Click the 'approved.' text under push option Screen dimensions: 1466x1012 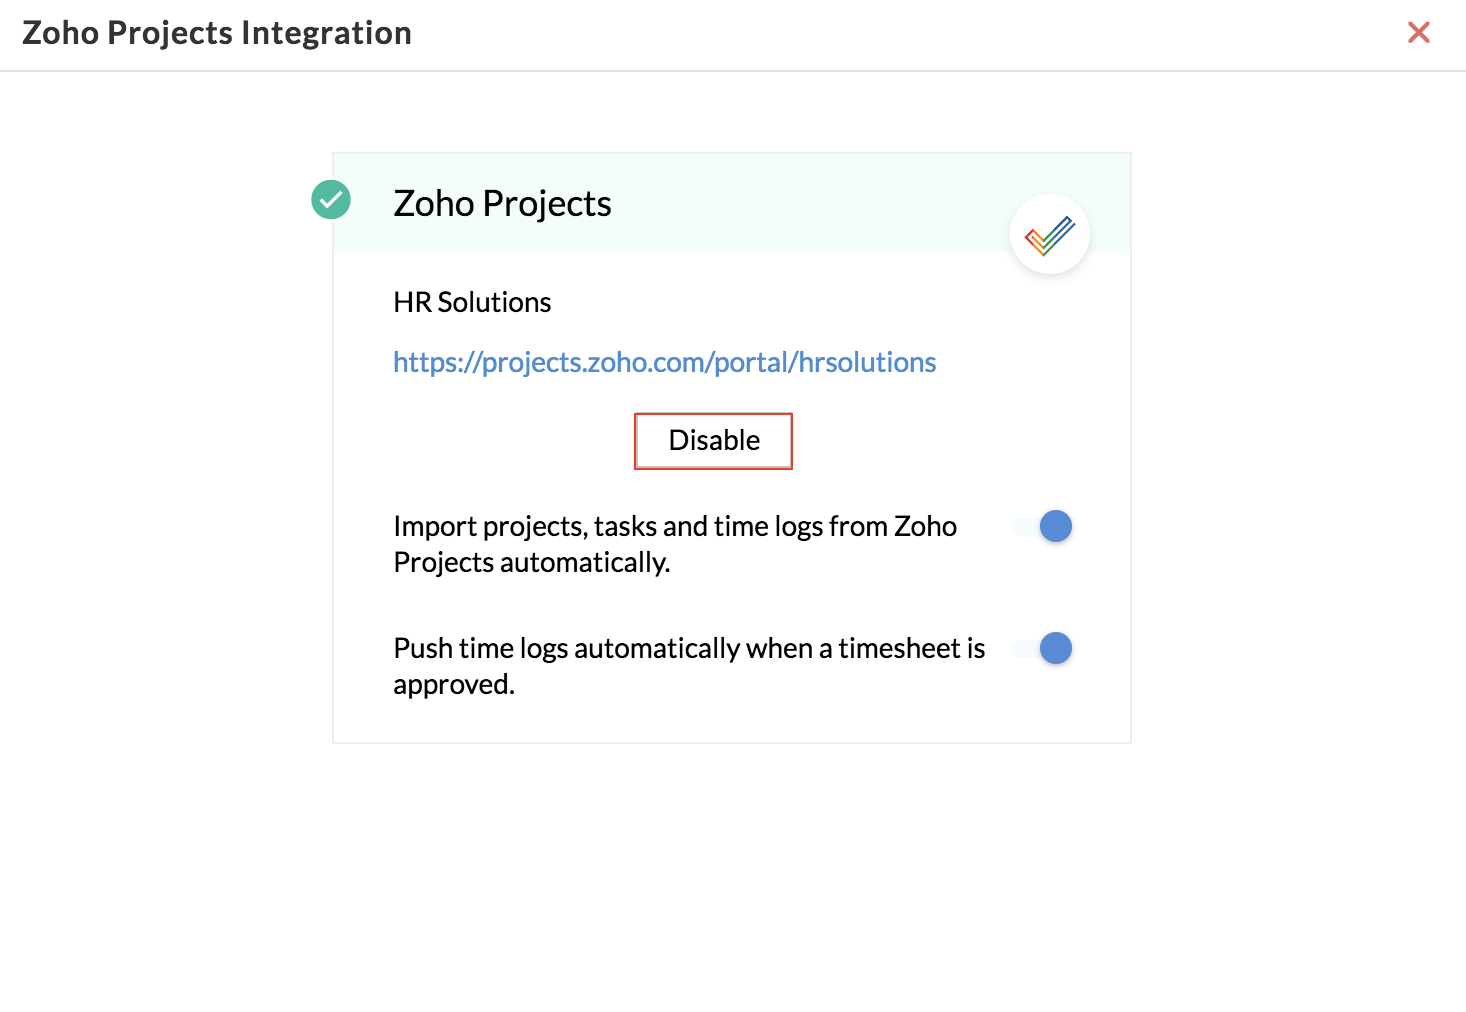(454, 685)
